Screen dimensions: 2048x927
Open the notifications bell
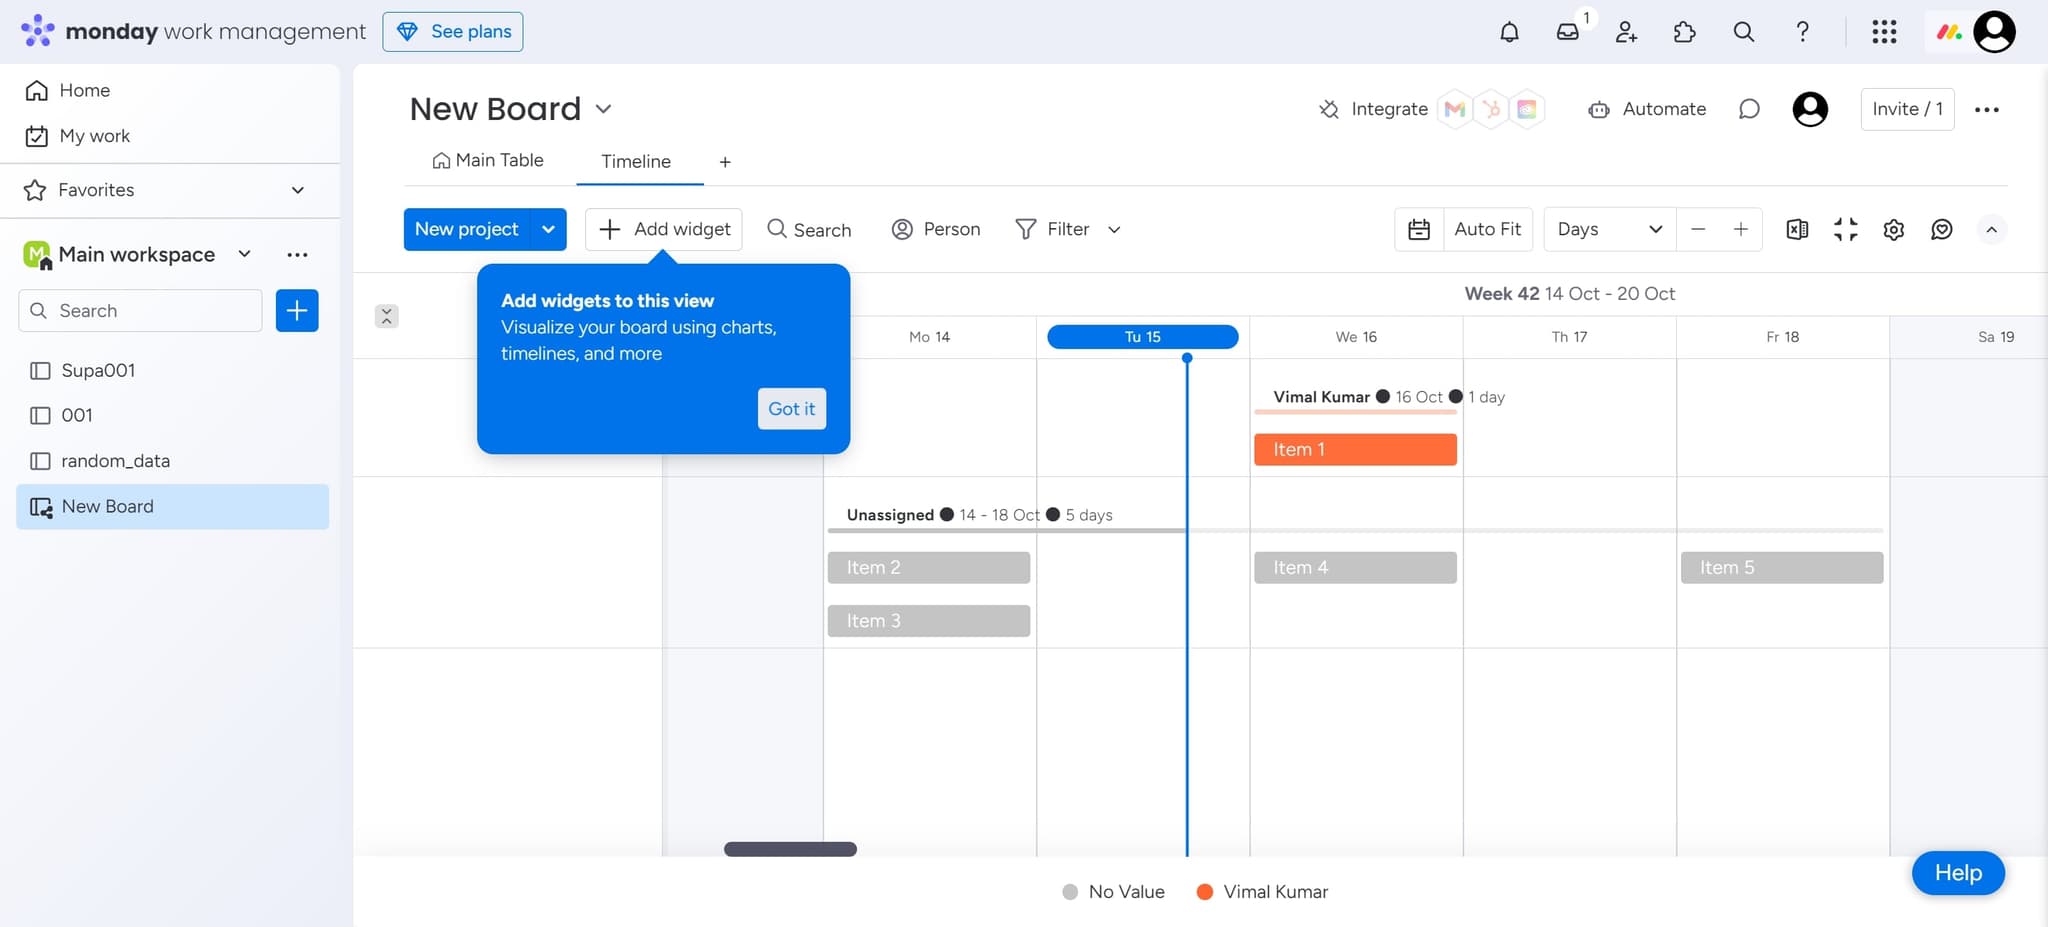(1509, 32)
